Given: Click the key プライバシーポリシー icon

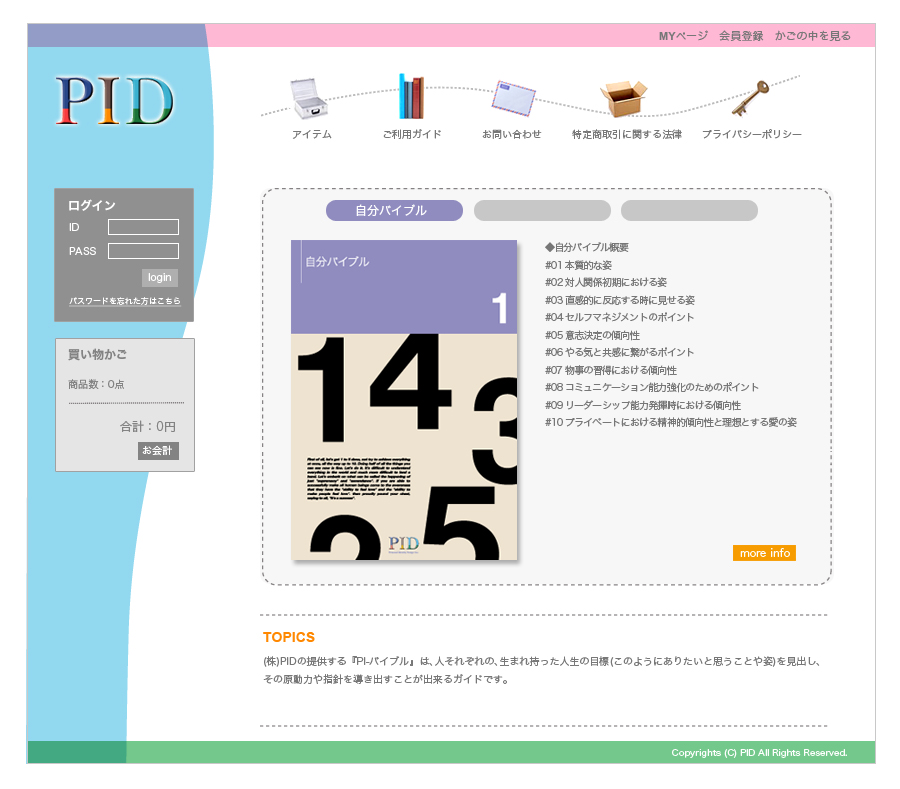Looking at the screenshot, I should 750,98.
